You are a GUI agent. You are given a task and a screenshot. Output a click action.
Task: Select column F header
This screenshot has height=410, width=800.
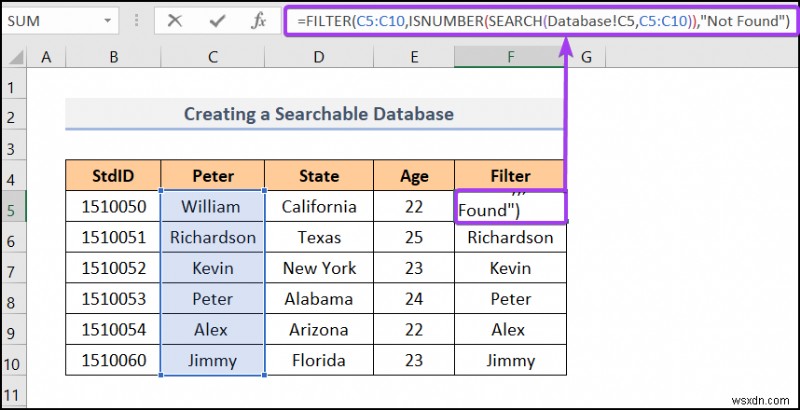pos(509,58)
